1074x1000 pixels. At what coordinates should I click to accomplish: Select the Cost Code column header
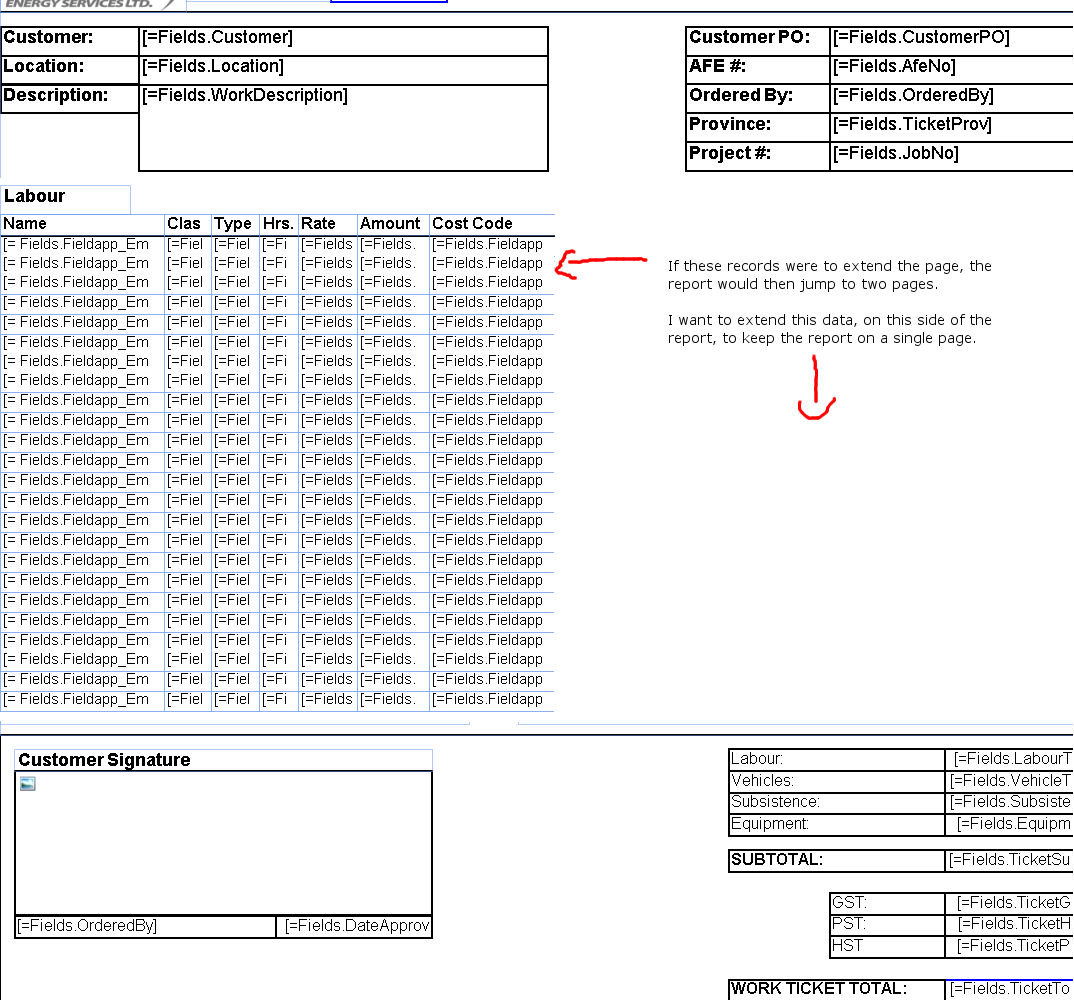[x=492, y=224]
